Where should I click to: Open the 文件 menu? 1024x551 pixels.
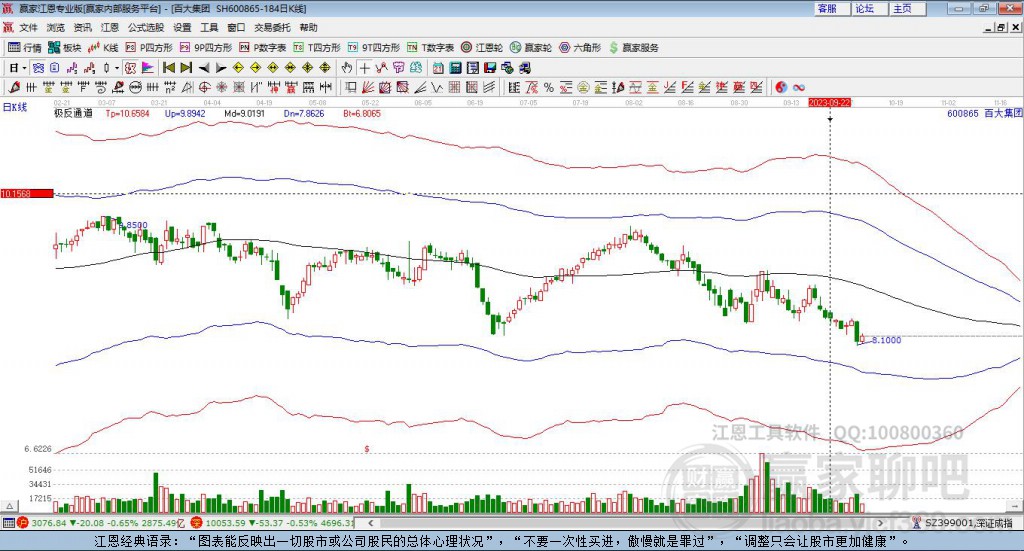(x=29, y=27)
